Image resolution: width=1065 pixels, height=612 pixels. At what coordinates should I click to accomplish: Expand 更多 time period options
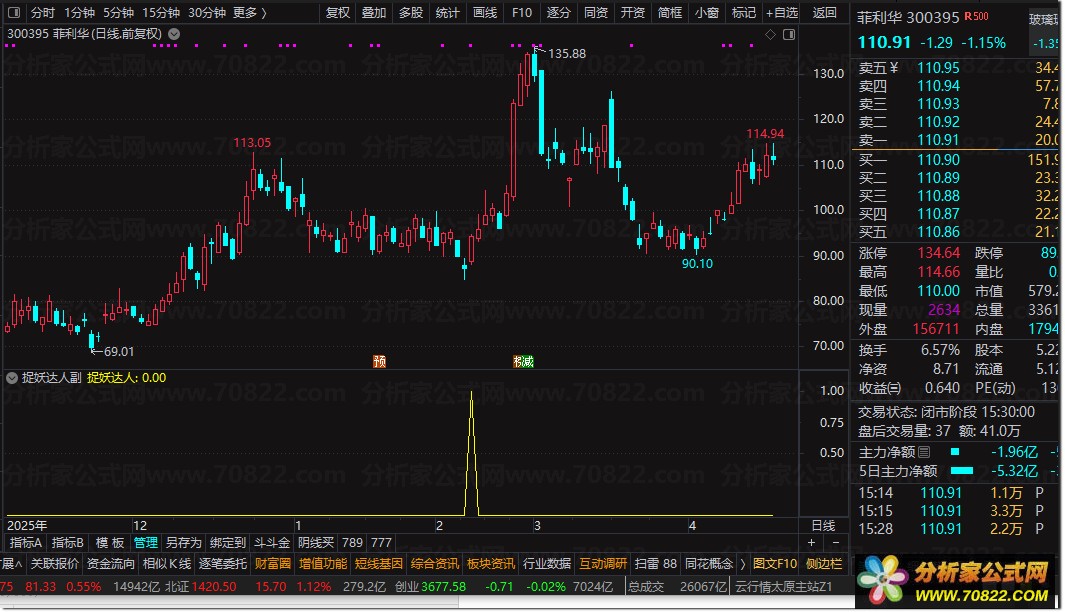(249, 12)
